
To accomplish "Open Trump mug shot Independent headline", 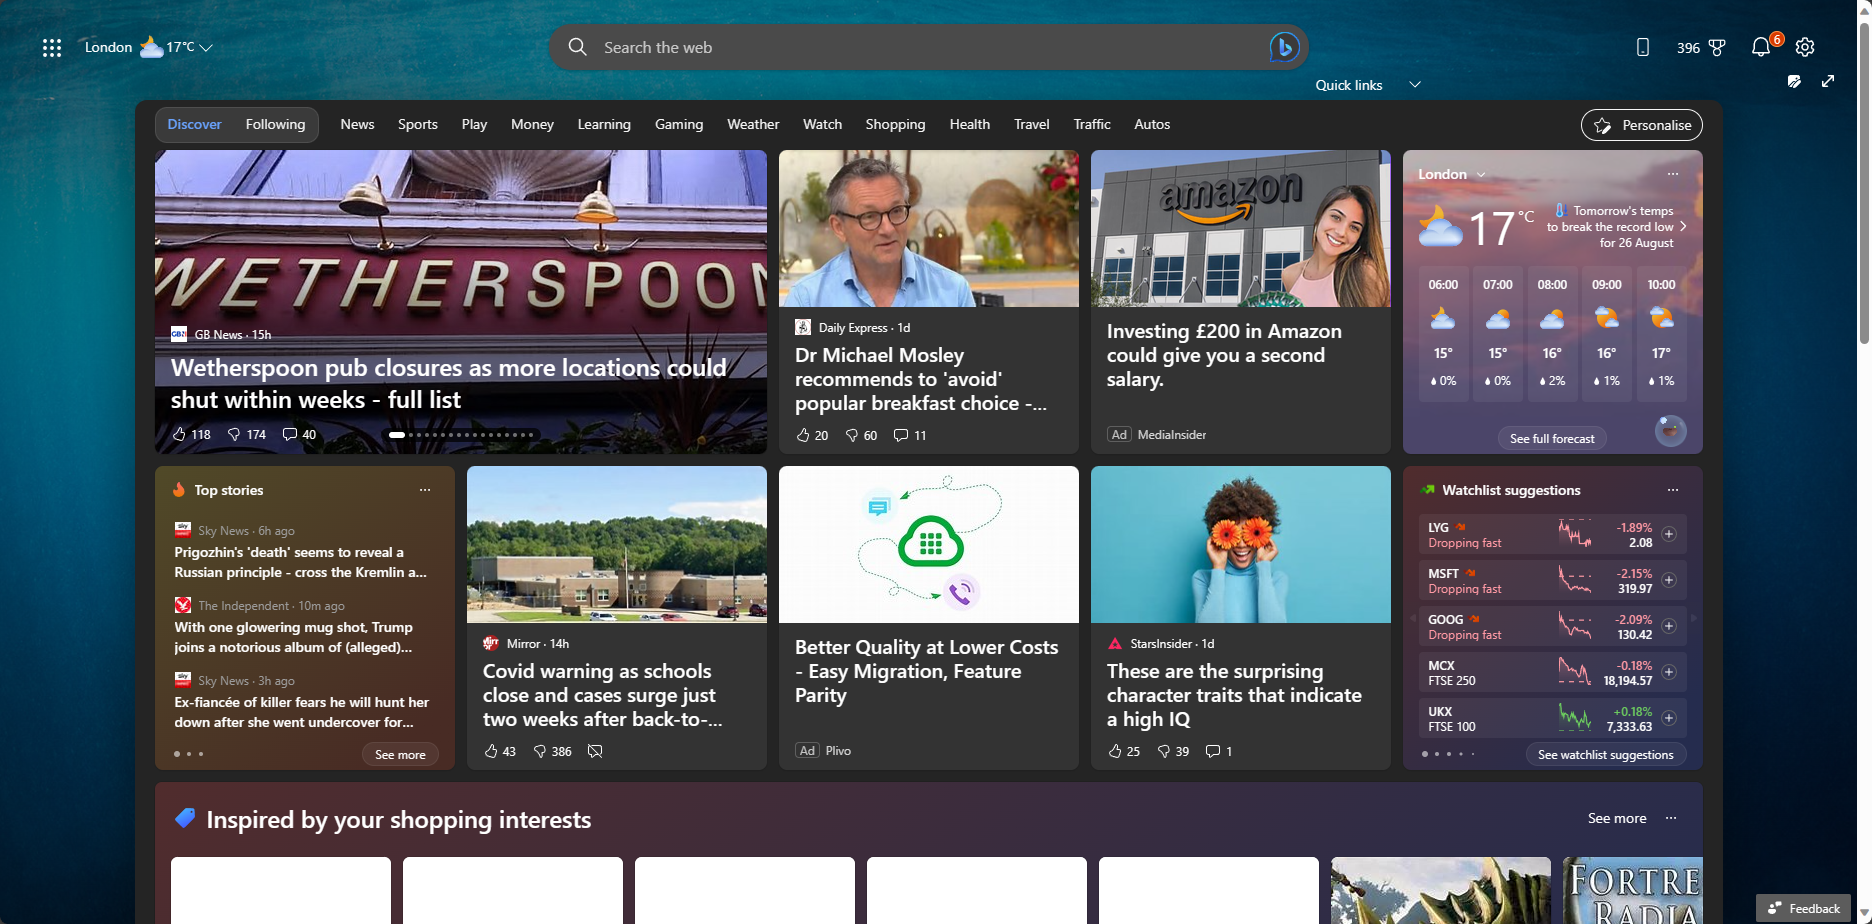I will (x=294, y=637).
